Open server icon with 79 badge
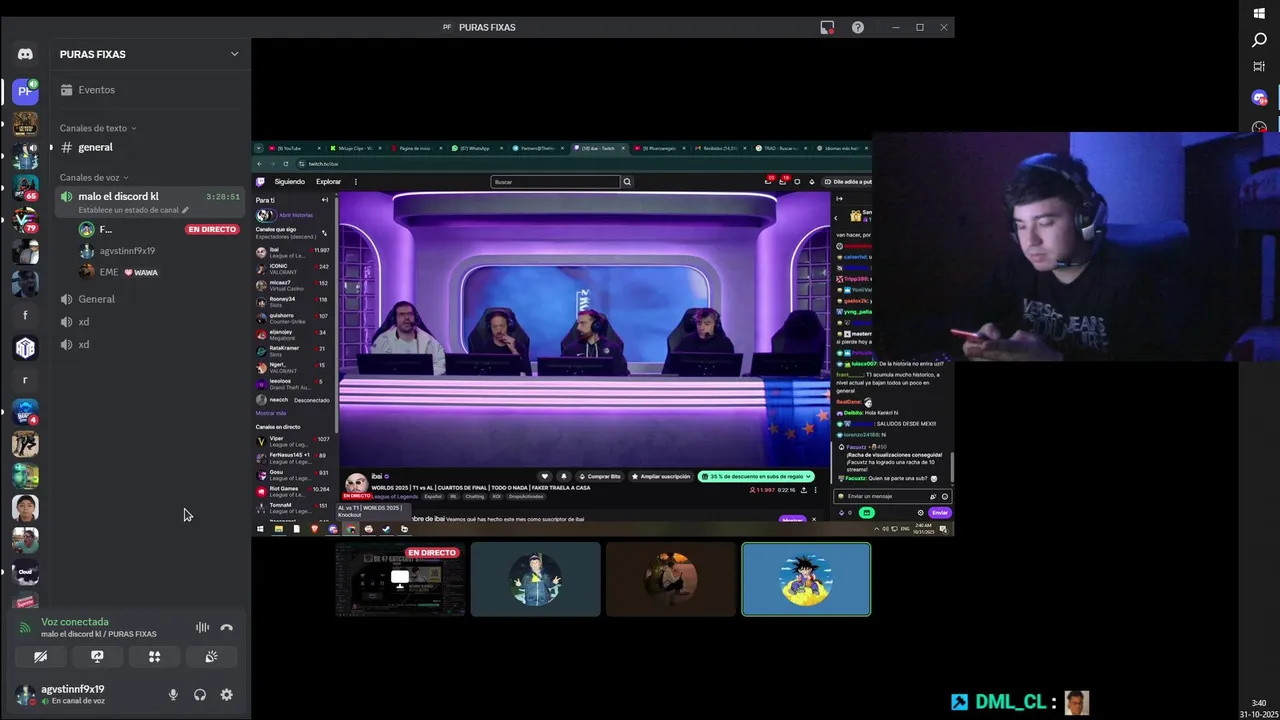The height and width of the screenshot is (720, 1280). click(25, 219)
